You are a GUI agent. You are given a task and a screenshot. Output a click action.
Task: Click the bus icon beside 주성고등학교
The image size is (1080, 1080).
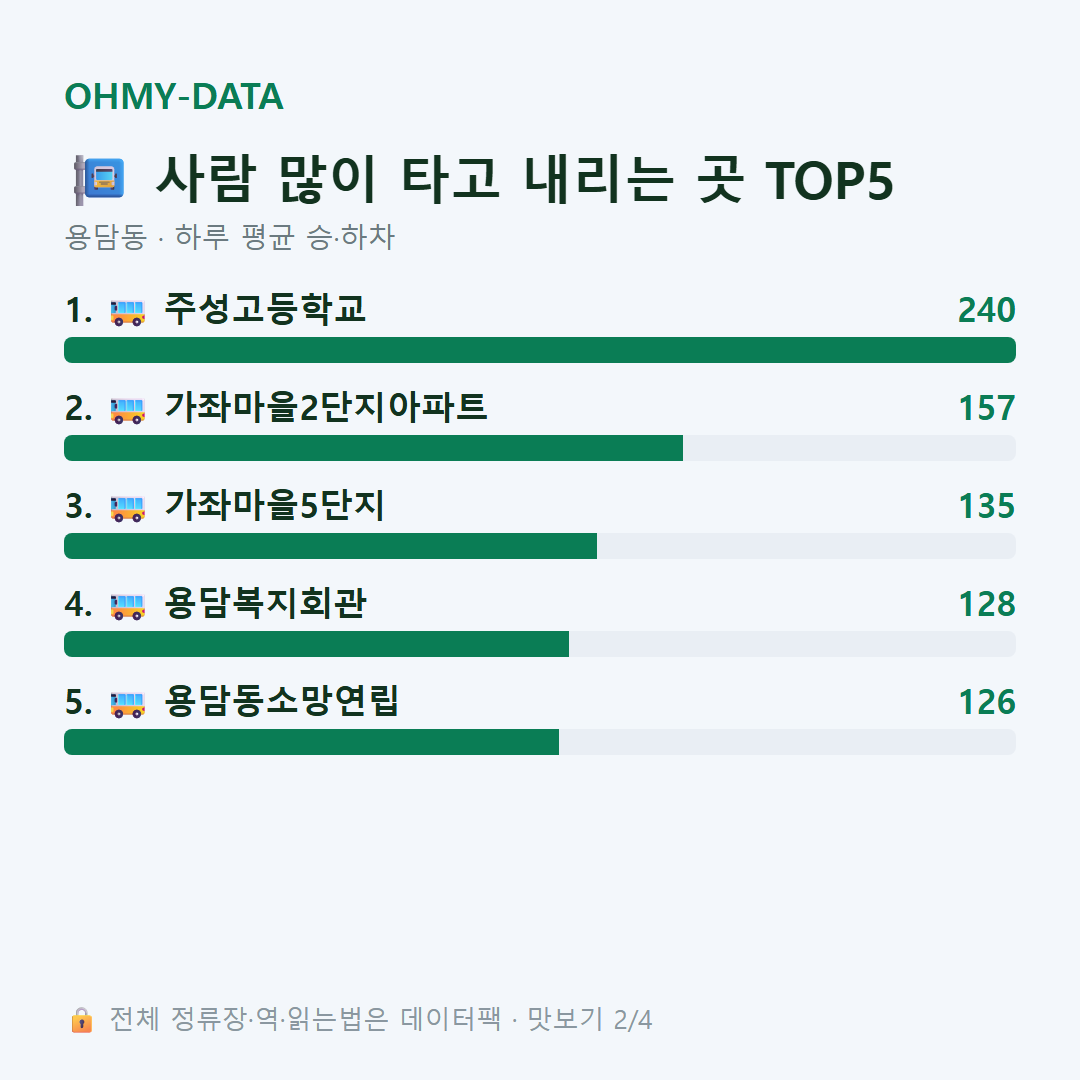[x=128, y=312]
